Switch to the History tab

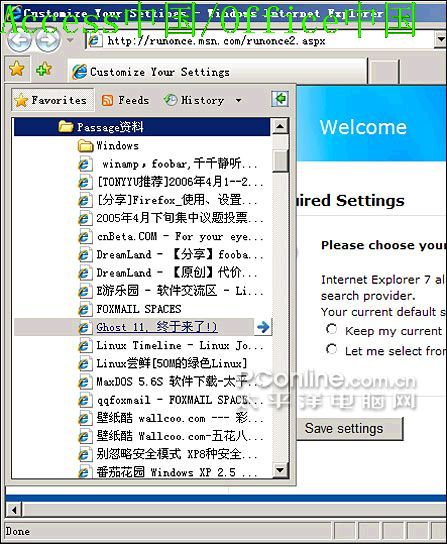194,100
